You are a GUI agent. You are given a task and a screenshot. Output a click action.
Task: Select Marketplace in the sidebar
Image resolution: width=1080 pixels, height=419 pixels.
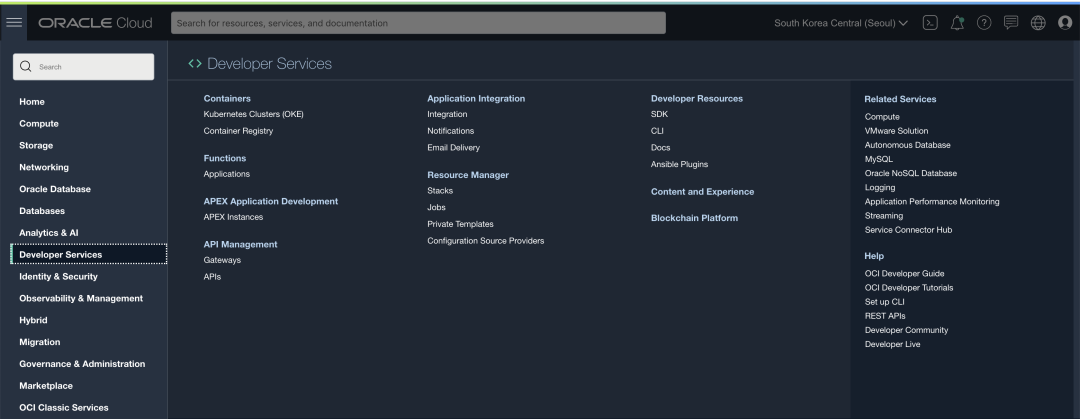[46, 386]
